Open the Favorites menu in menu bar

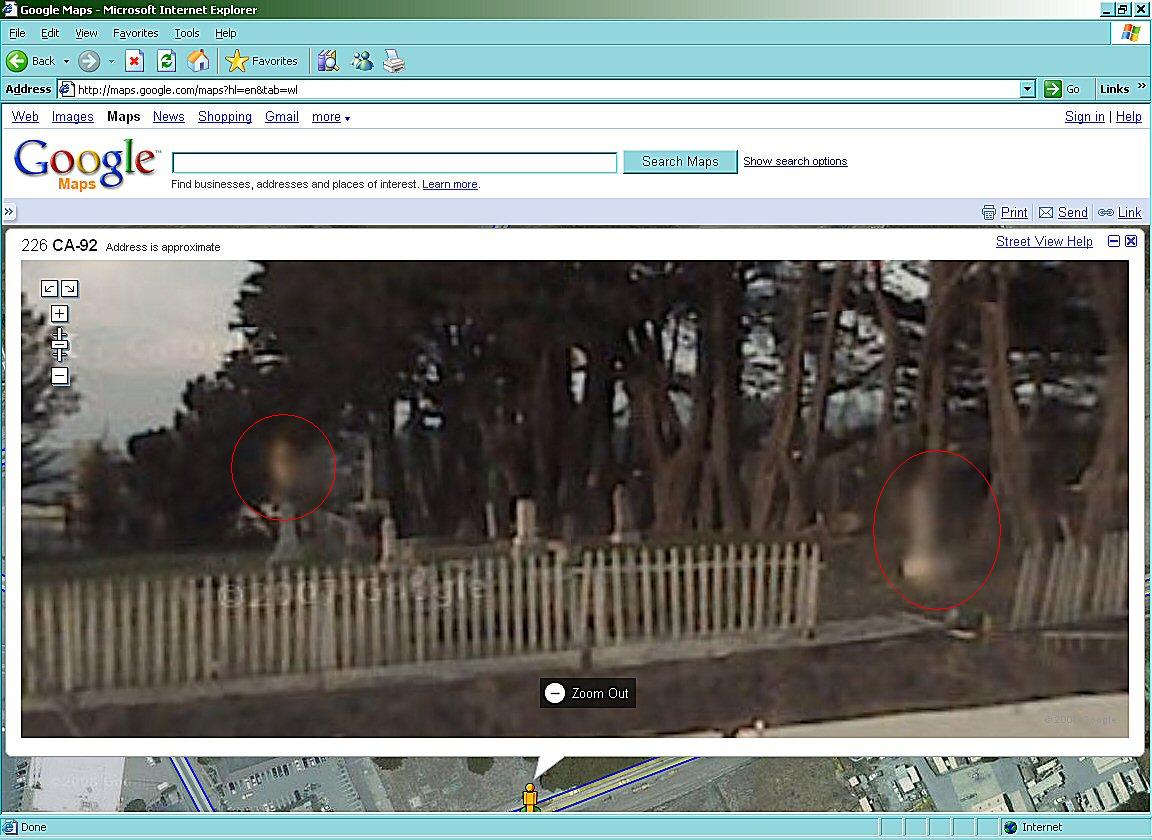(135, 33)
